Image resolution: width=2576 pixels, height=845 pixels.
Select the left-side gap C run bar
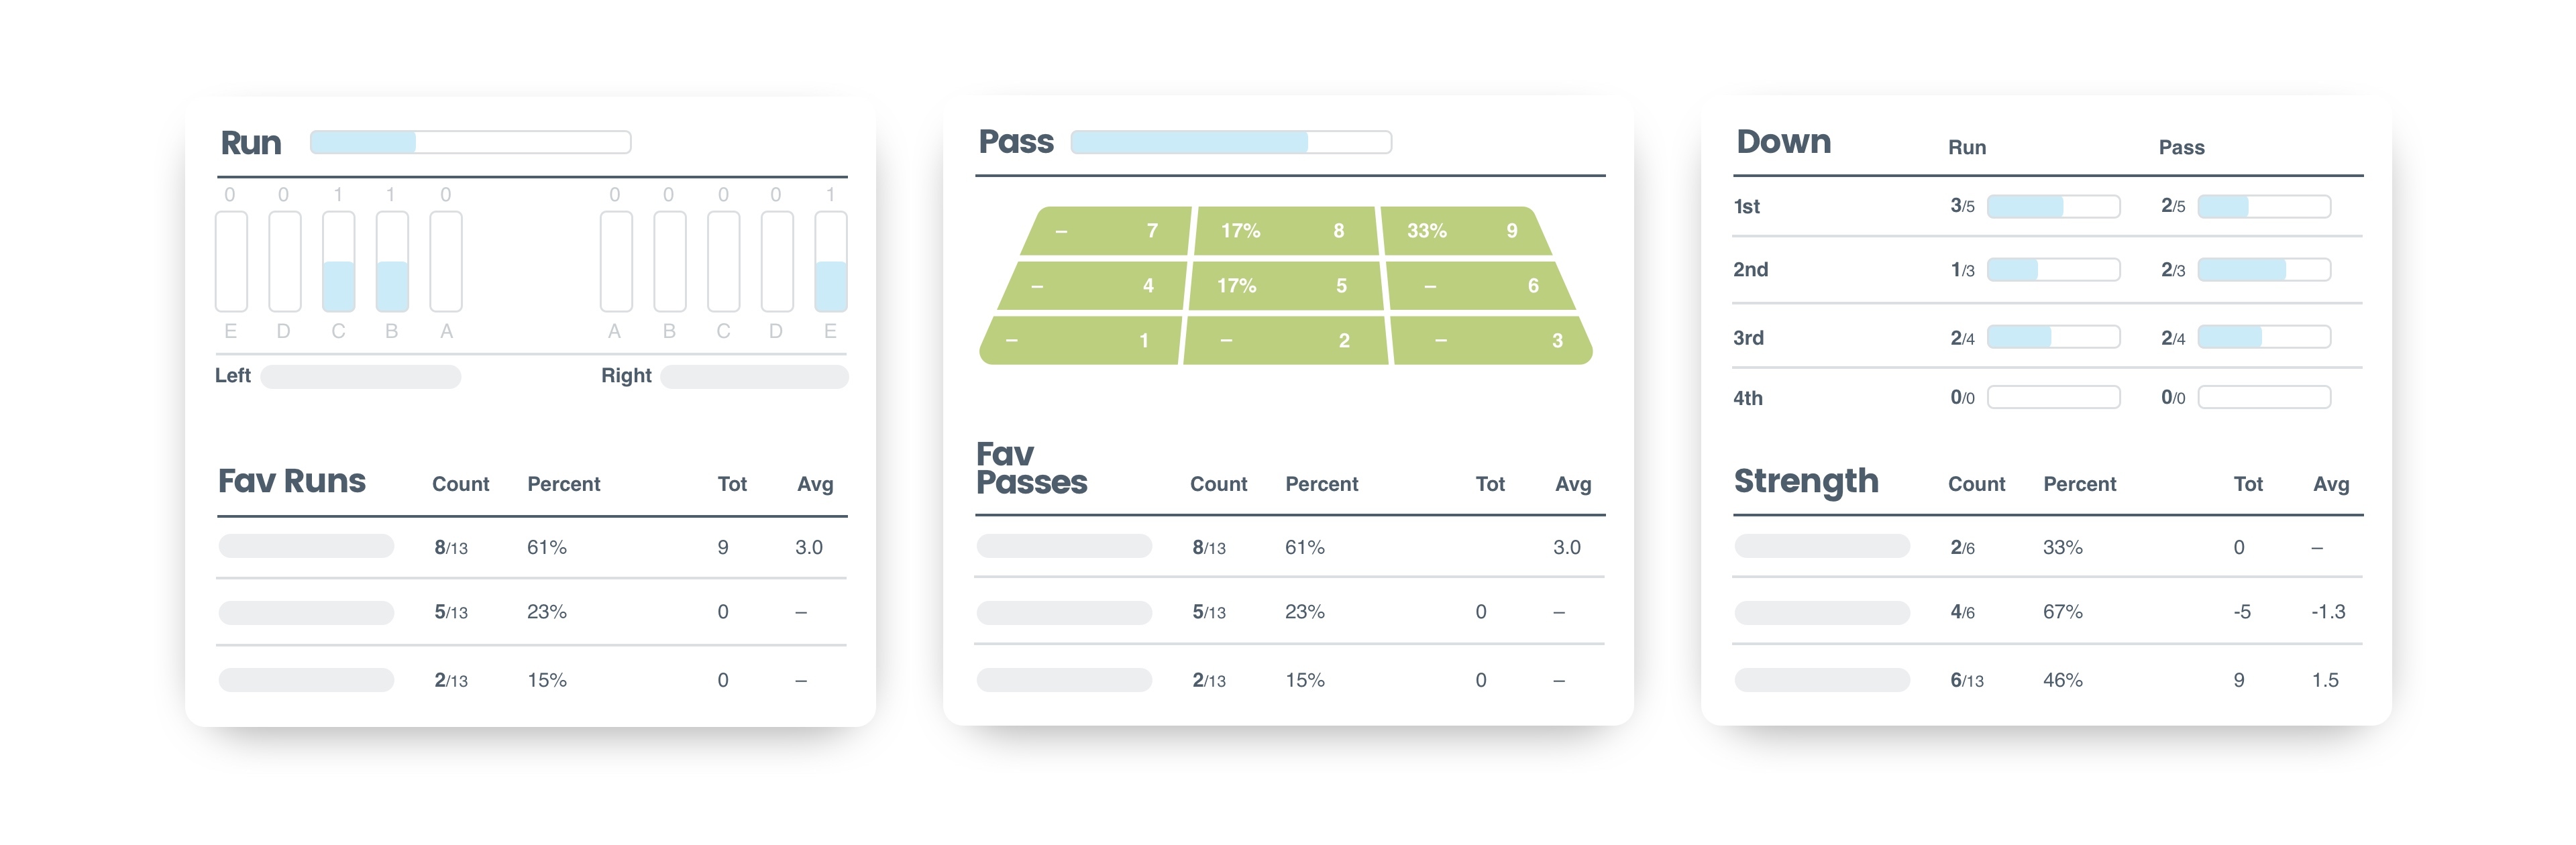point(339,262)
